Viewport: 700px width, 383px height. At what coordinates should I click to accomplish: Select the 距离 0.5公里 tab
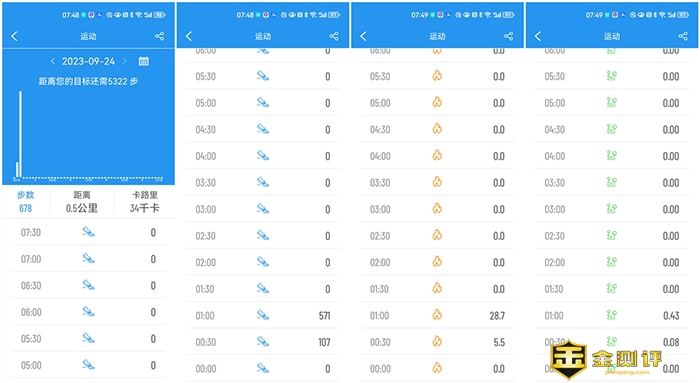[82, 202]
